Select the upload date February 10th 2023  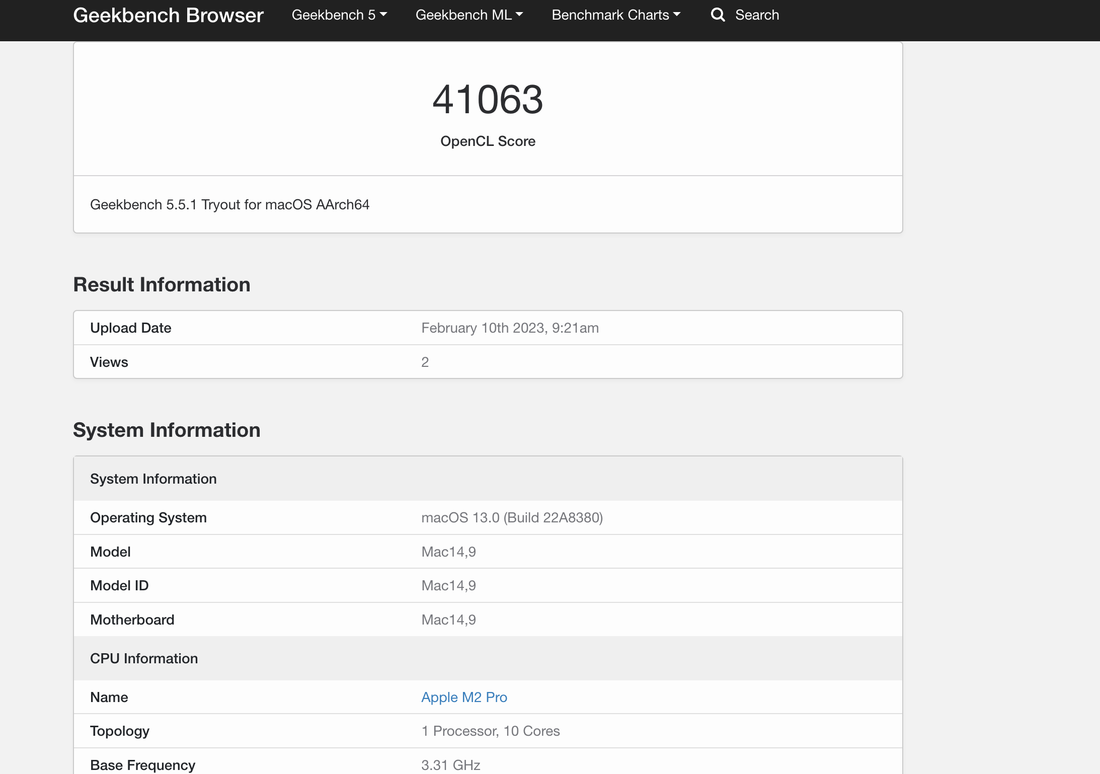(x=510, y=328)
